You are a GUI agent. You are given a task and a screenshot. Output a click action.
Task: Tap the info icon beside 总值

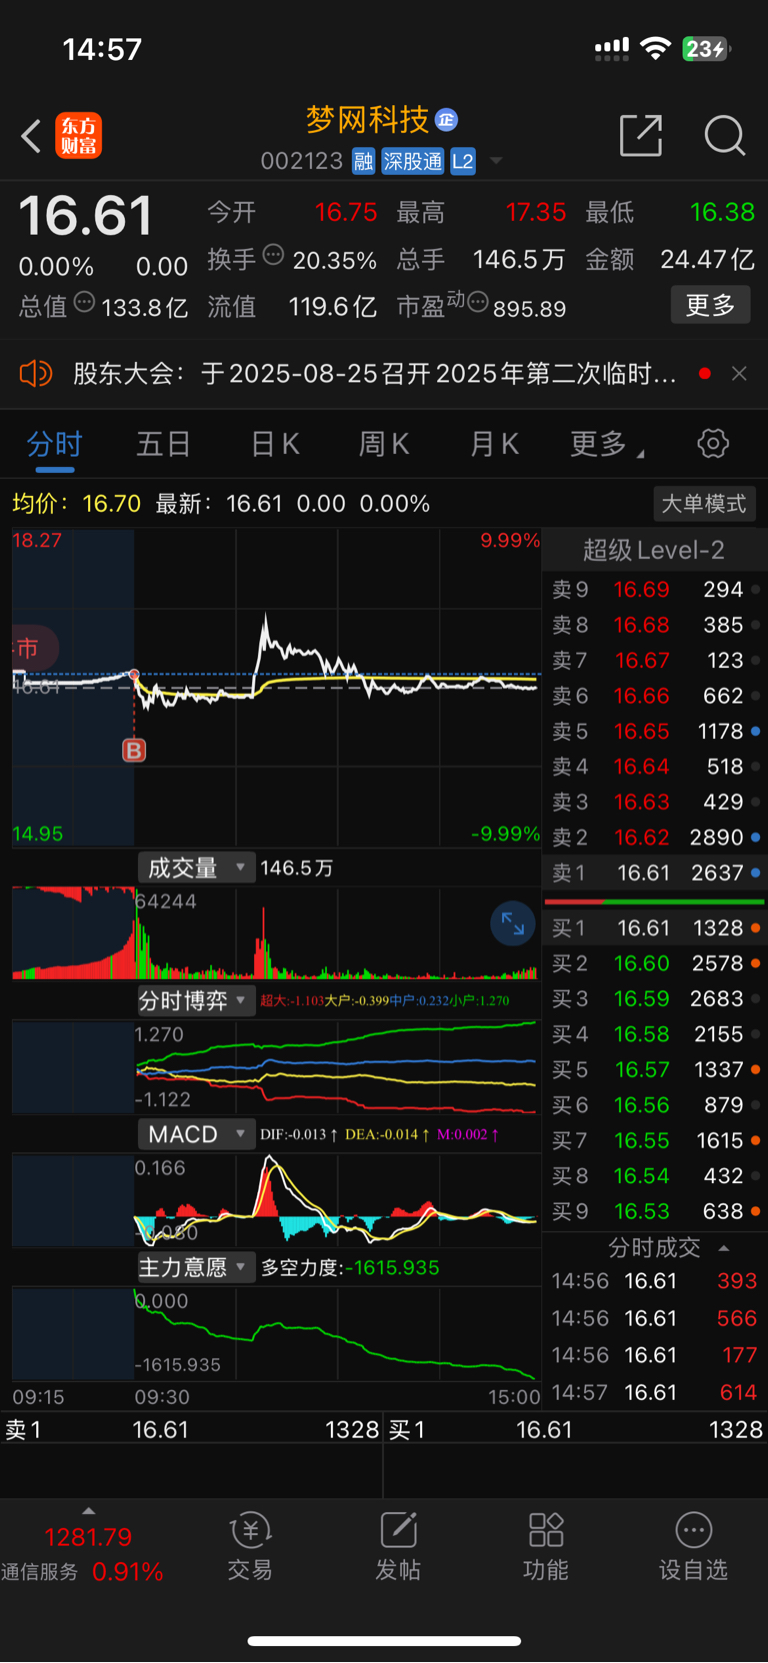tap(84, 302)
